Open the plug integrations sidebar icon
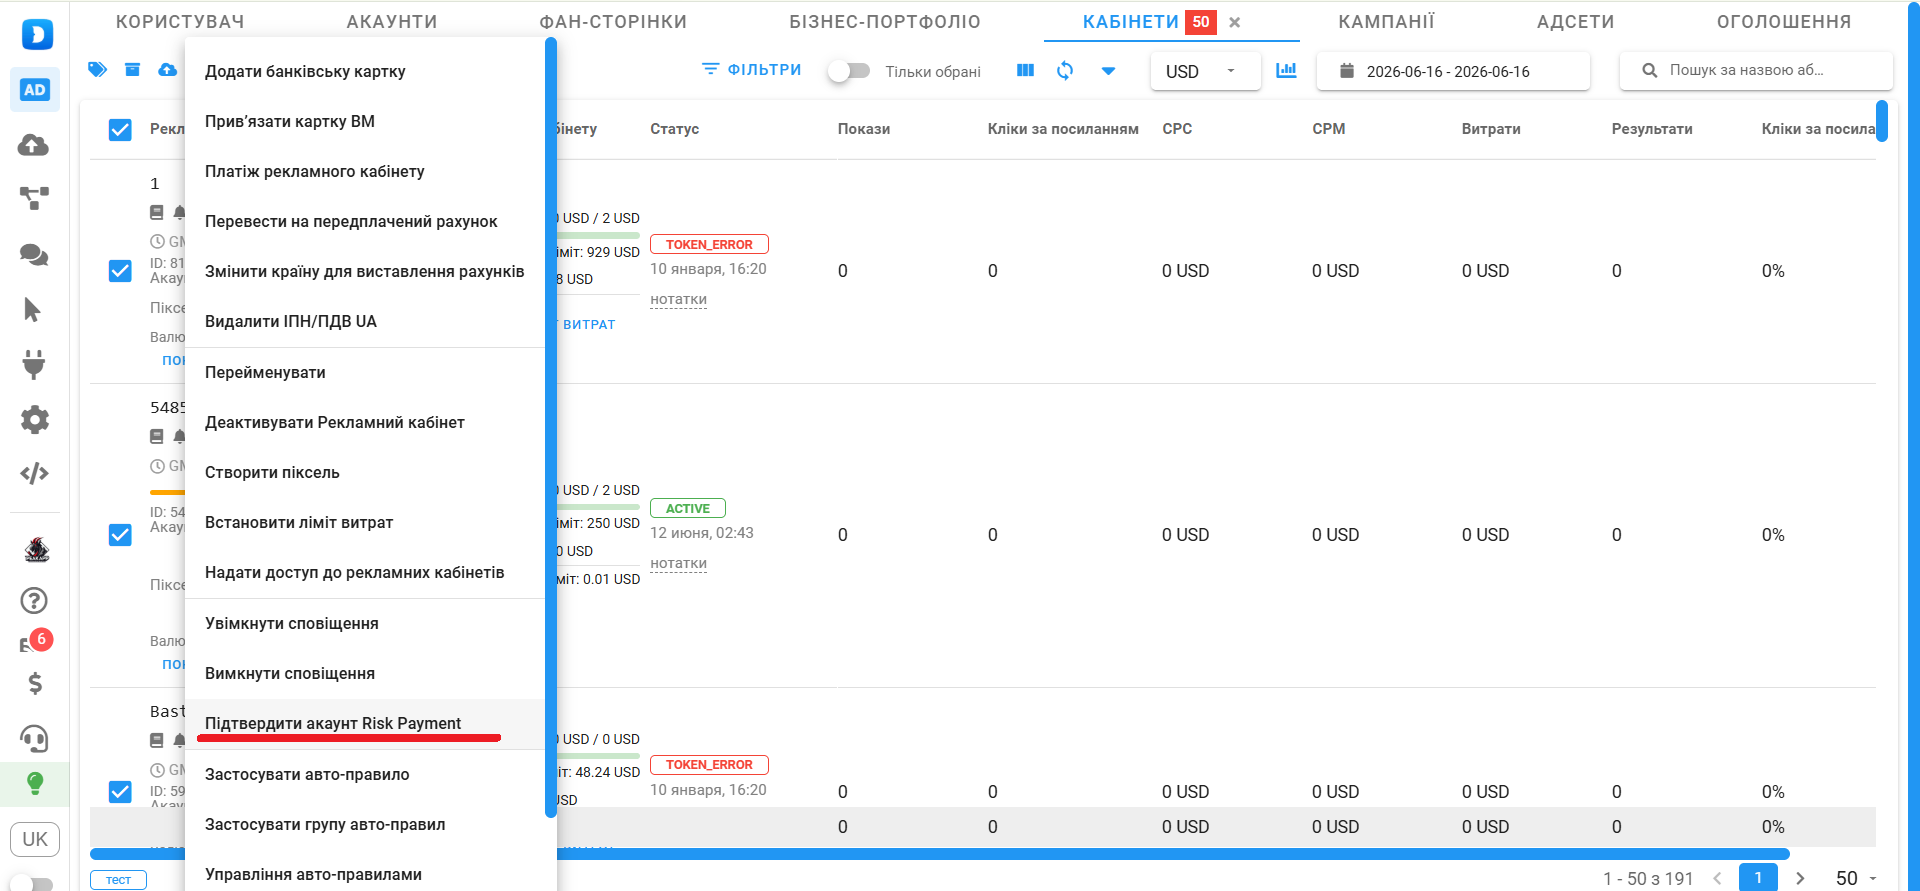The image size is (1920, 891). (34, 364)
